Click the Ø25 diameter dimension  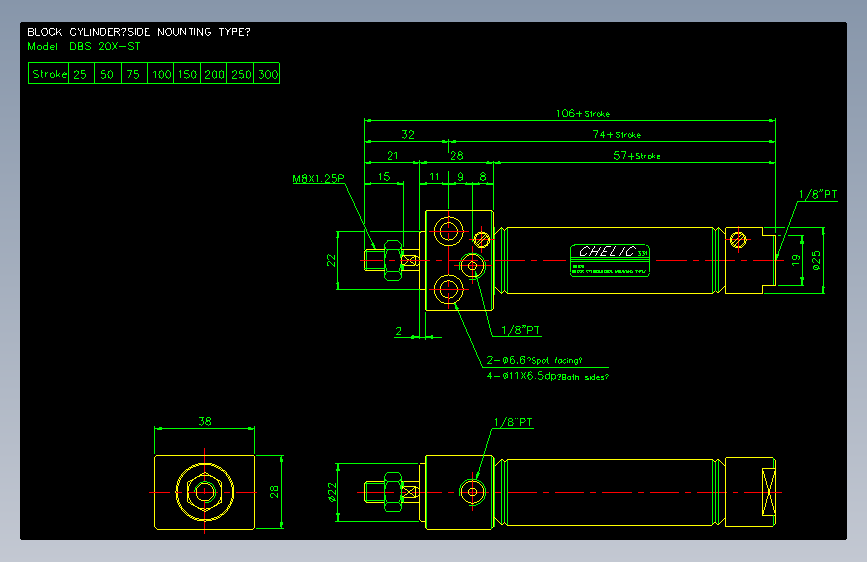pos(816,260)
